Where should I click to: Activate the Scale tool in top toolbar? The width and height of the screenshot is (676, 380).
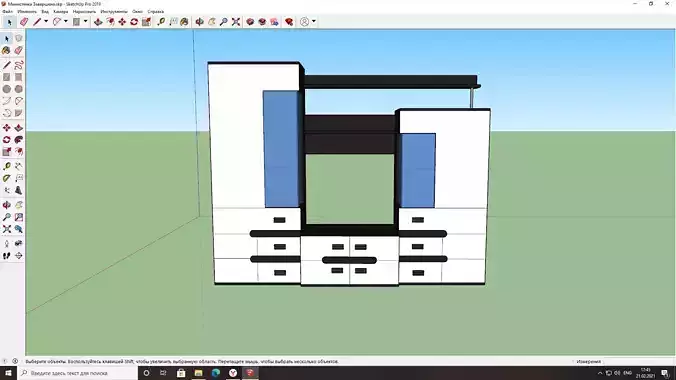point(147,22)
